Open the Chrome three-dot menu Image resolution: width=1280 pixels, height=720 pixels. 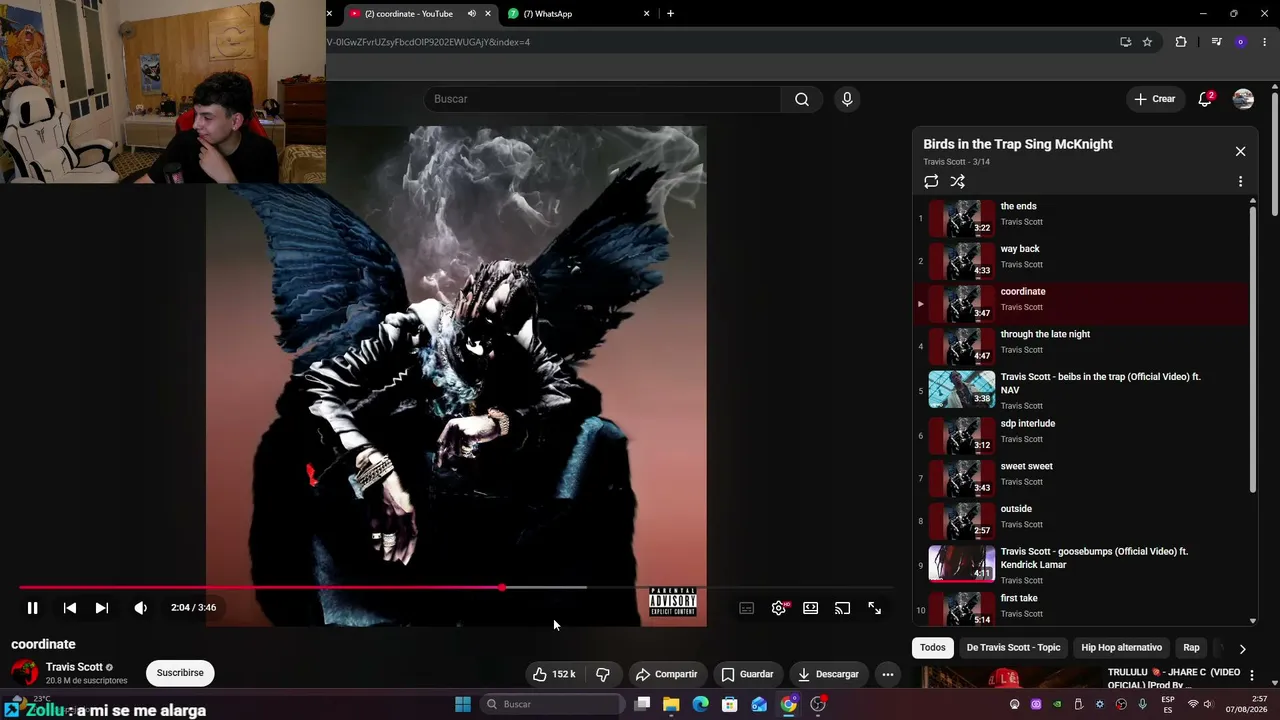click(x=1265, y=42)
